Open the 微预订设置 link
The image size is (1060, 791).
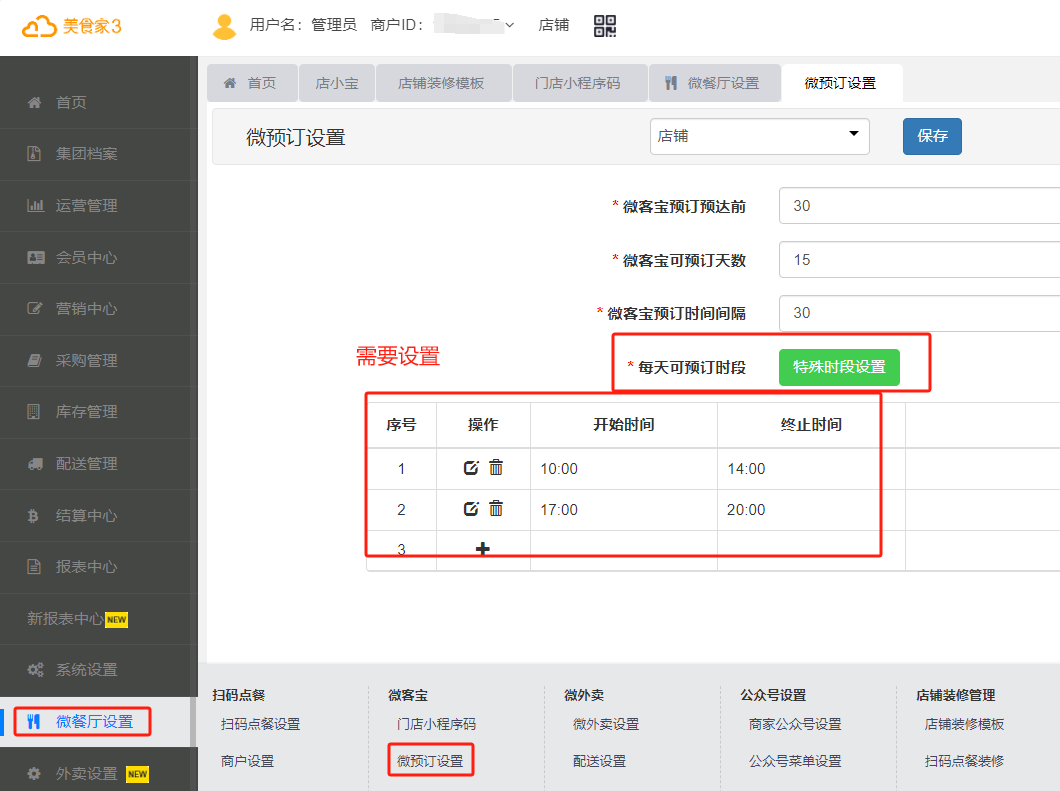(430, 761)
